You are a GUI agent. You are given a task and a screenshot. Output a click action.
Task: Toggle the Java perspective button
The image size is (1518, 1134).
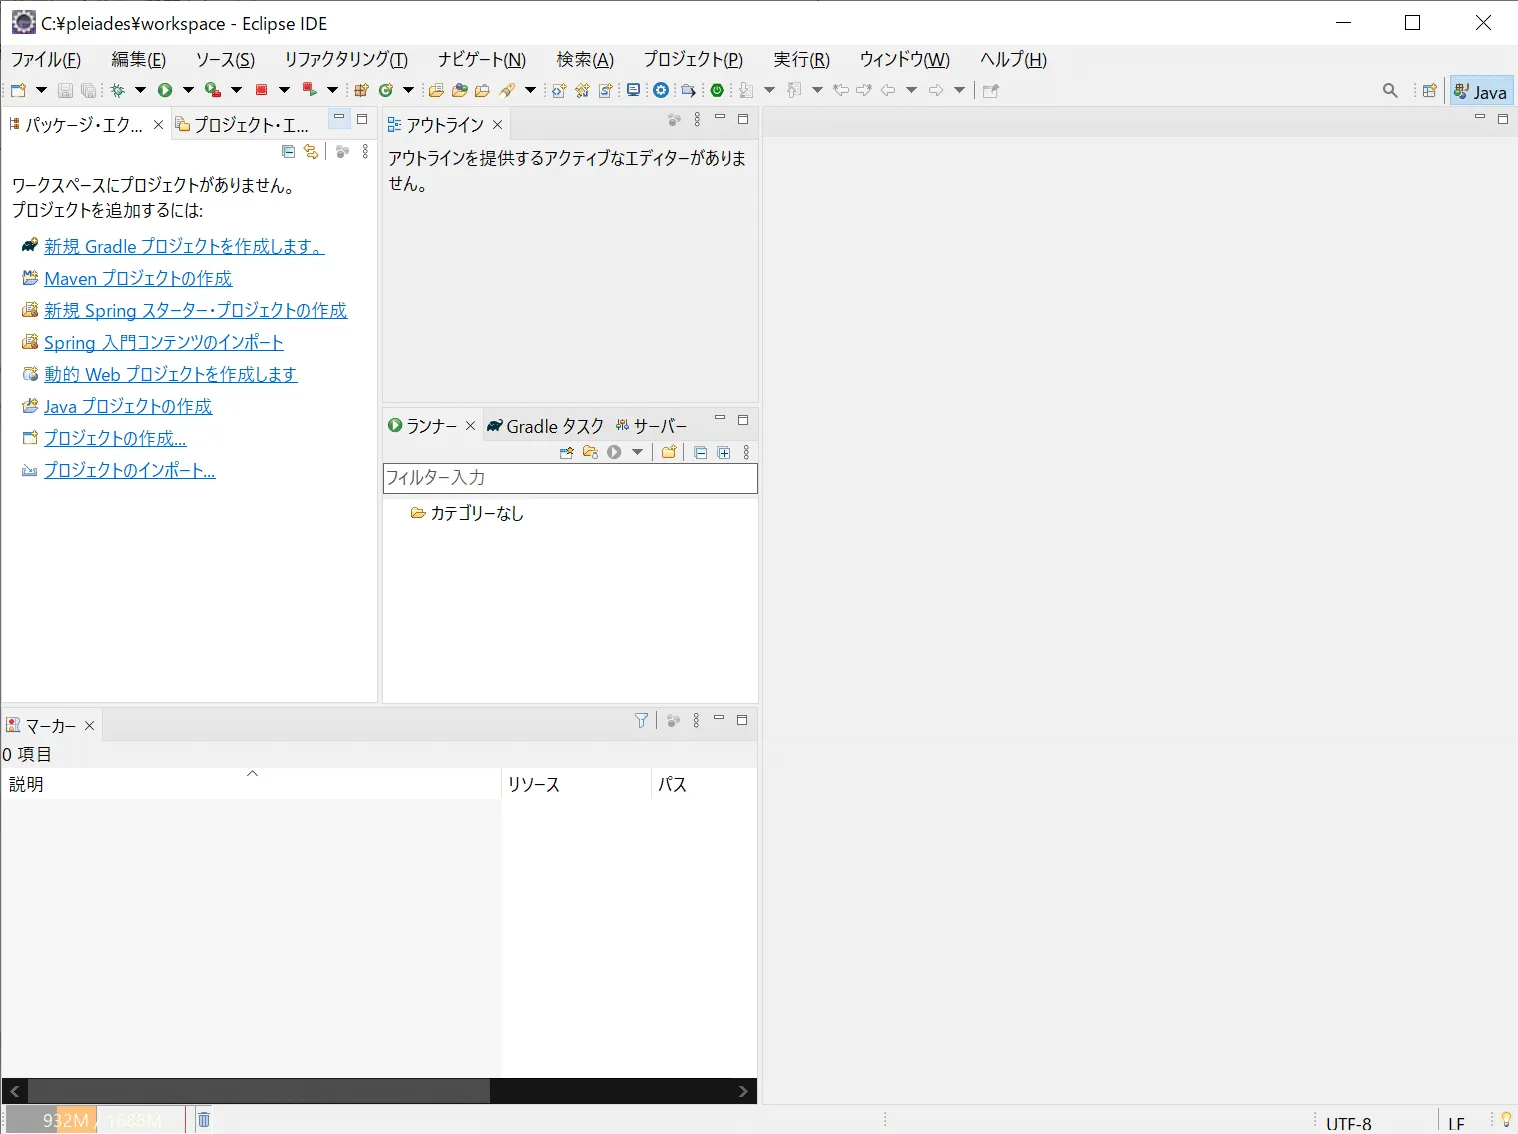(x=1481, y=91)
